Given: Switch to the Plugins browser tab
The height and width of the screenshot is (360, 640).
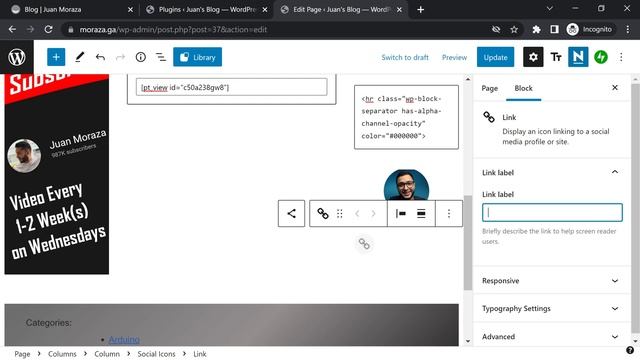Looking at the screenshot, I should coord(207,9).
